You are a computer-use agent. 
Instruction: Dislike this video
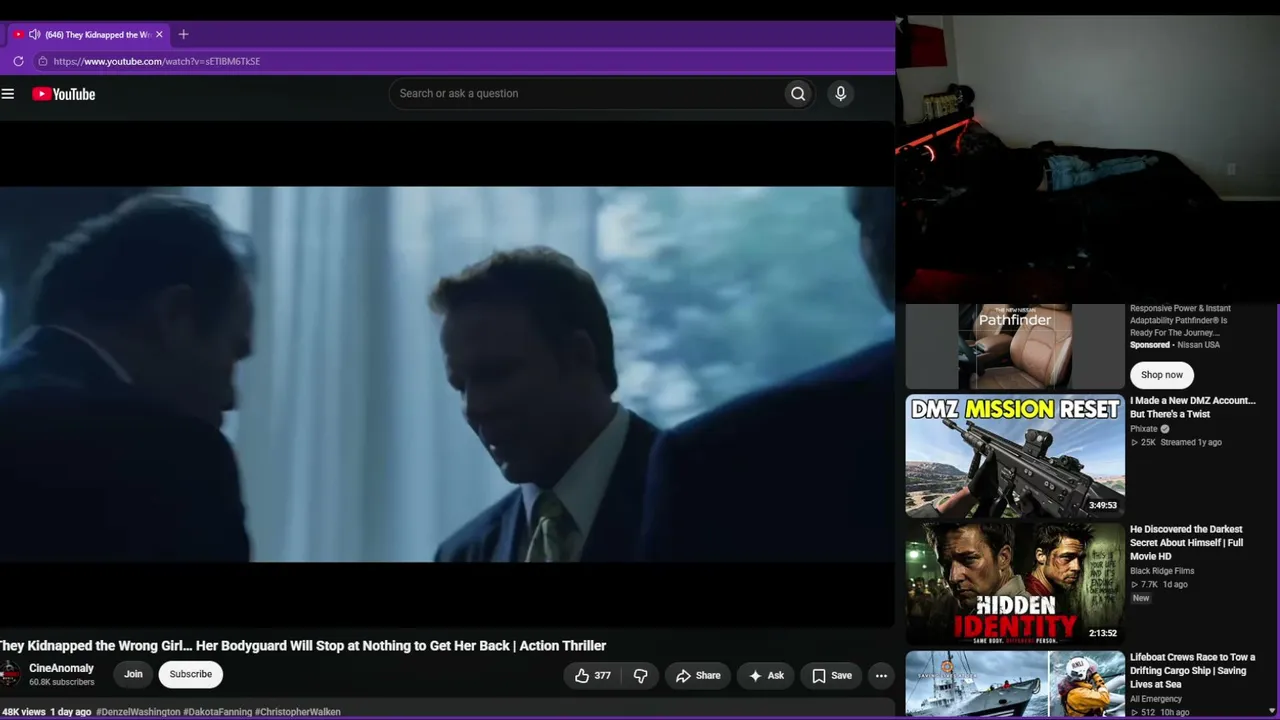pyautogui.click(x=641, y=676)
